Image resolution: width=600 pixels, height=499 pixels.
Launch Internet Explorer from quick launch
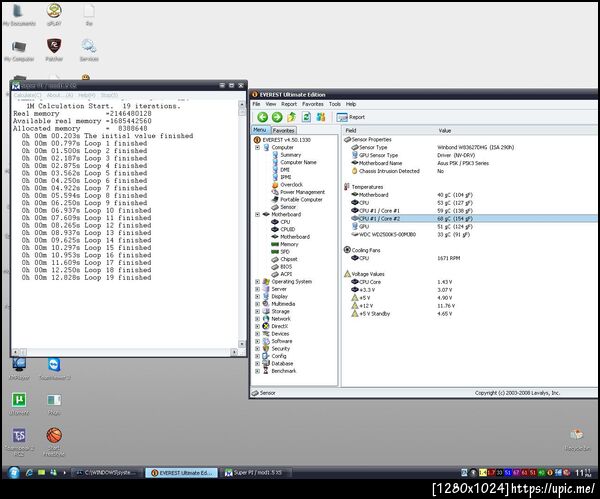click(x=29, y=473)
